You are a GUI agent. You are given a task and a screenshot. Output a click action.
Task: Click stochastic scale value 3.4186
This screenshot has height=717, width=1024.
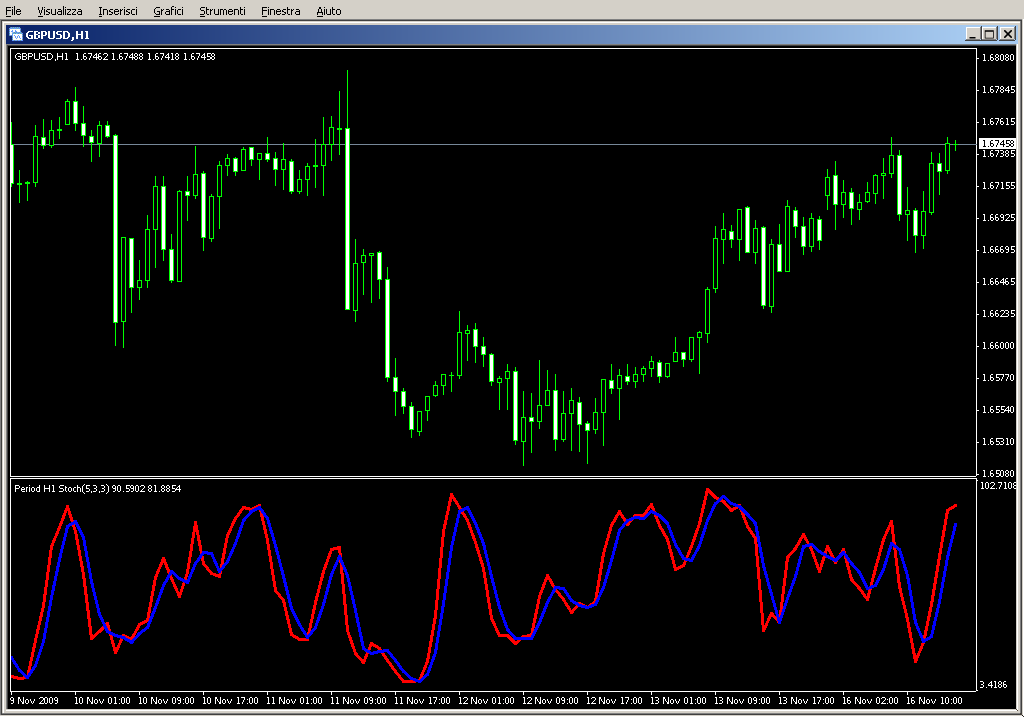pyautogui.click(x=993, y=684)
